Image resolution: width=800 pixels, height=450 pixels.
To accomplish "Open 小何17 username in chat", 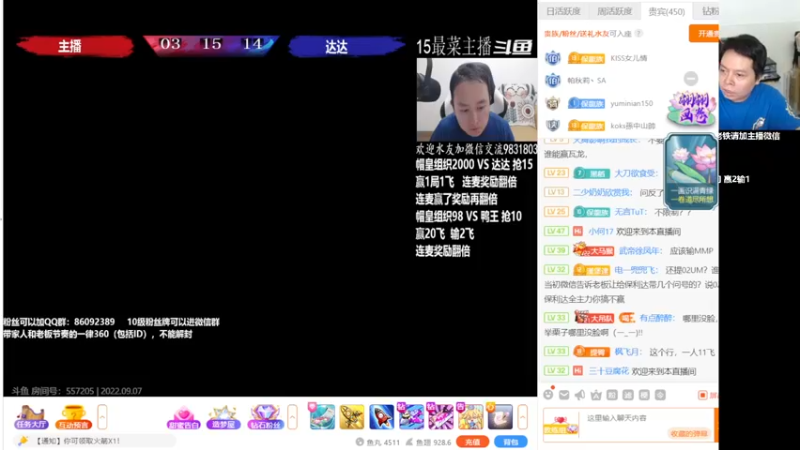I will pos(601,231).
